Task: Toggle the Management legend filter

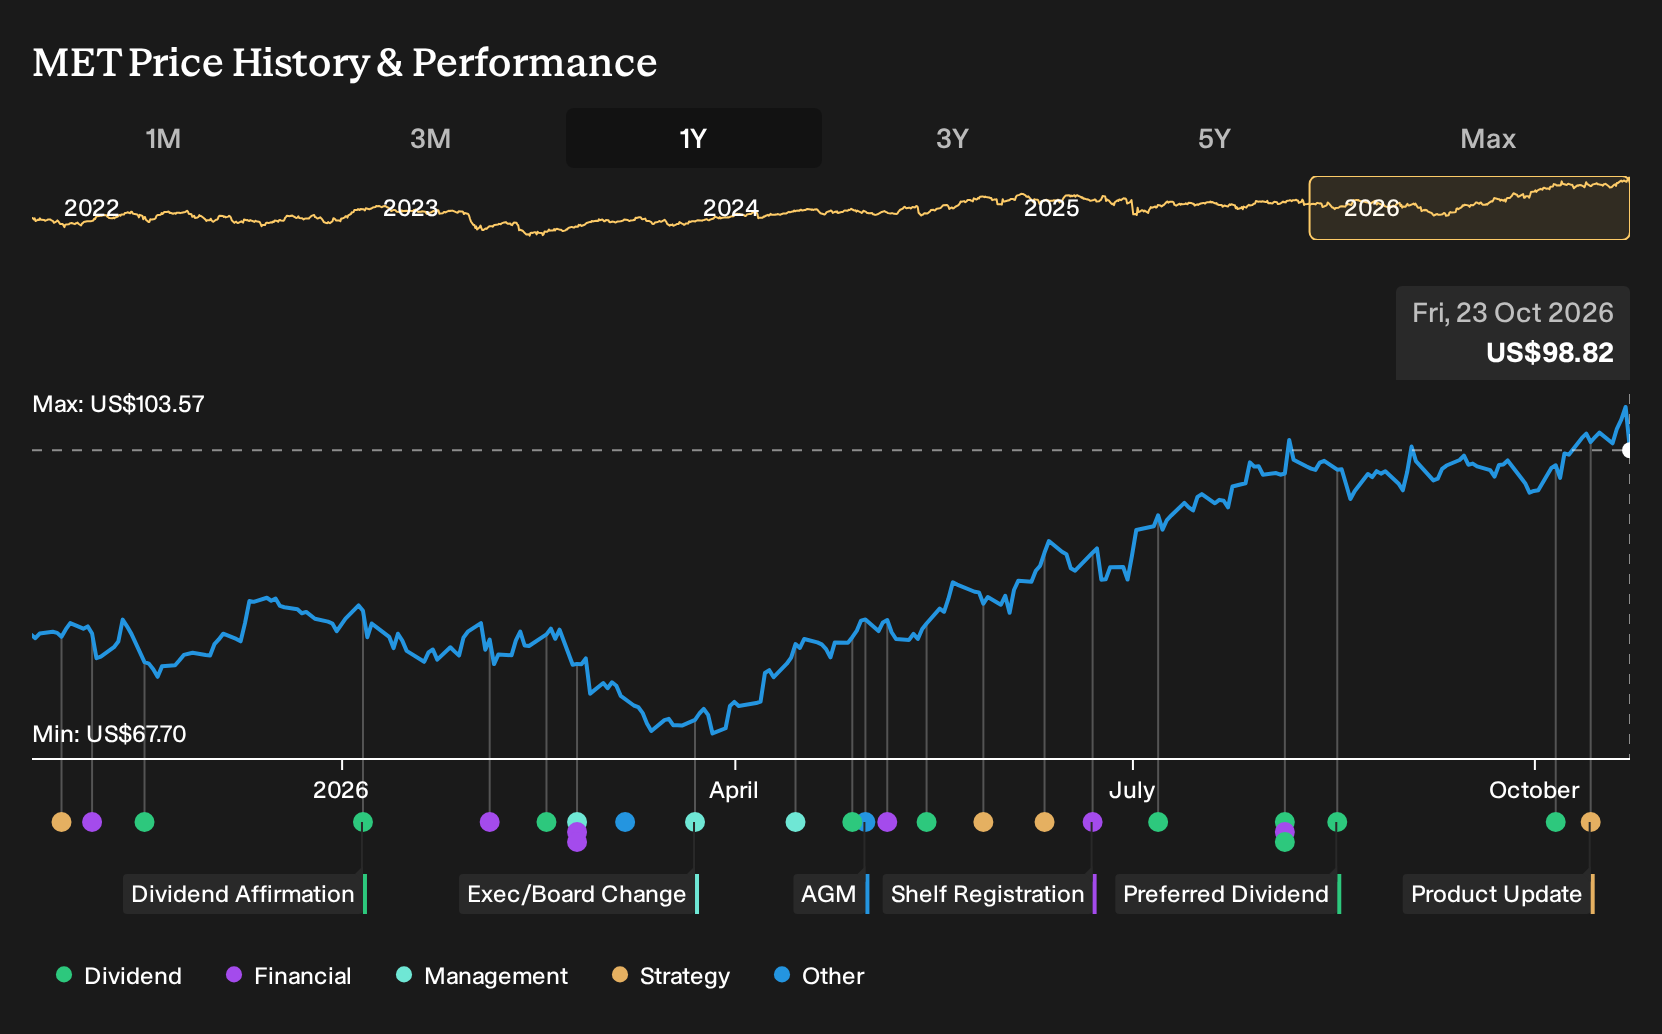Action: tap(482, 975)
